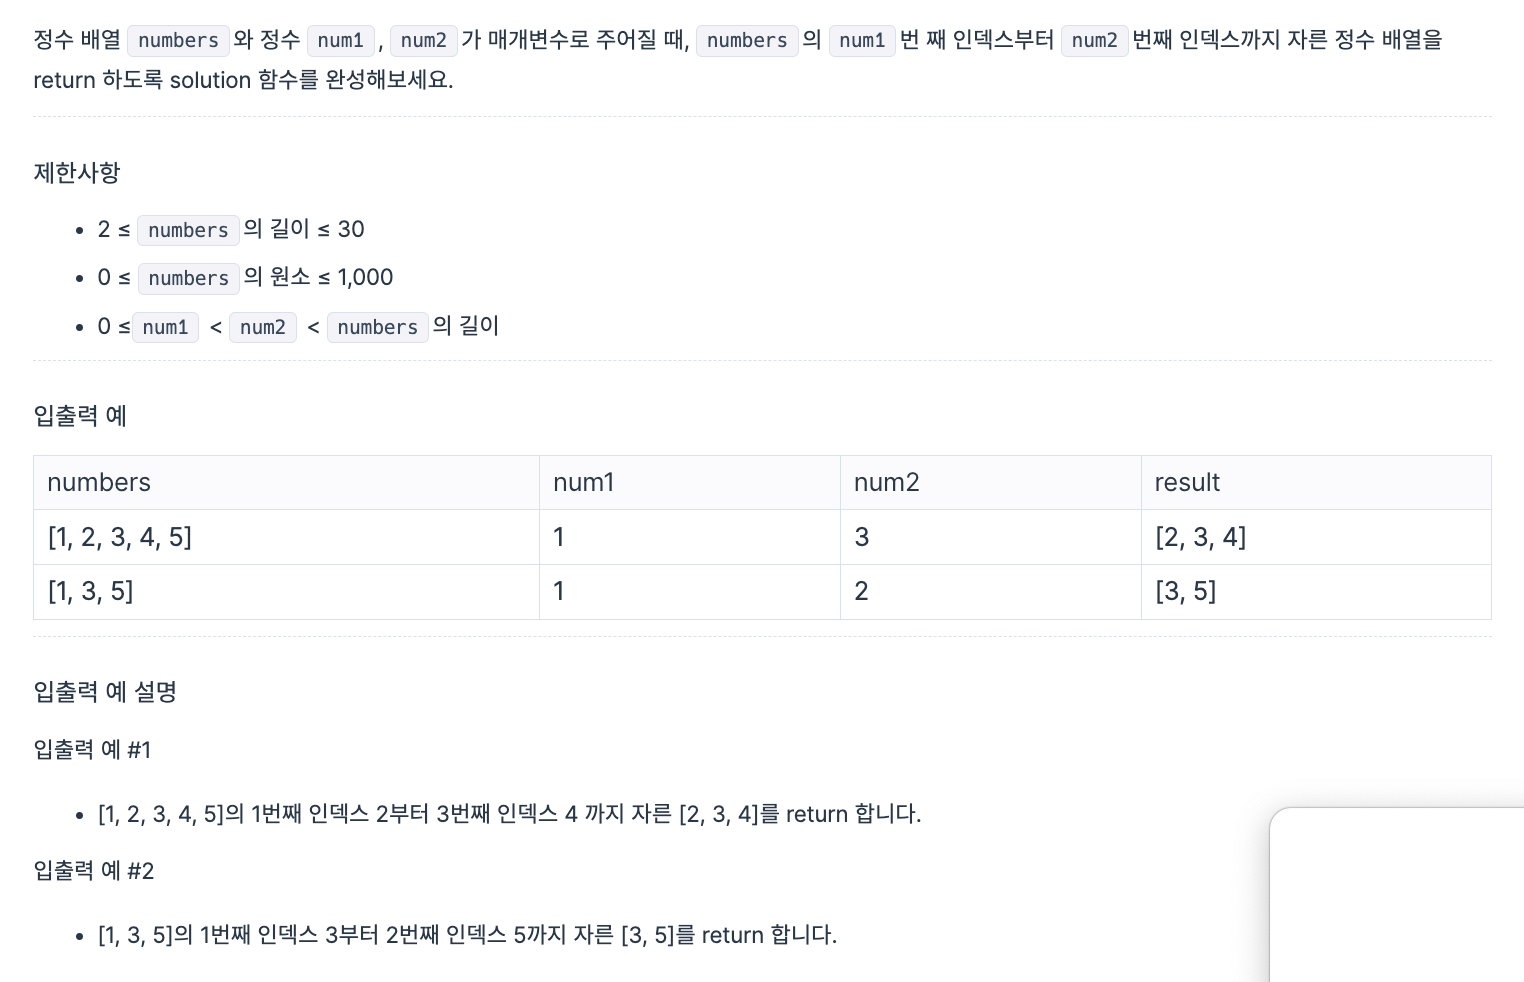The width and height of the screenshot is (1524, 982).
Task: Click the 'result' column header
Action: click(x=1316, y=483)
